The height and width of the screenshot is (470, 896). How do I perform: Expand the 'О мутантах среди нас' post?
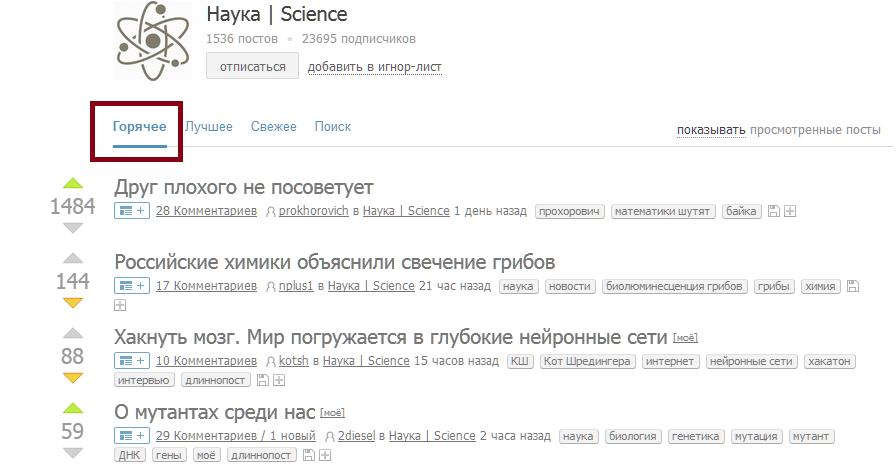point(132,436)
